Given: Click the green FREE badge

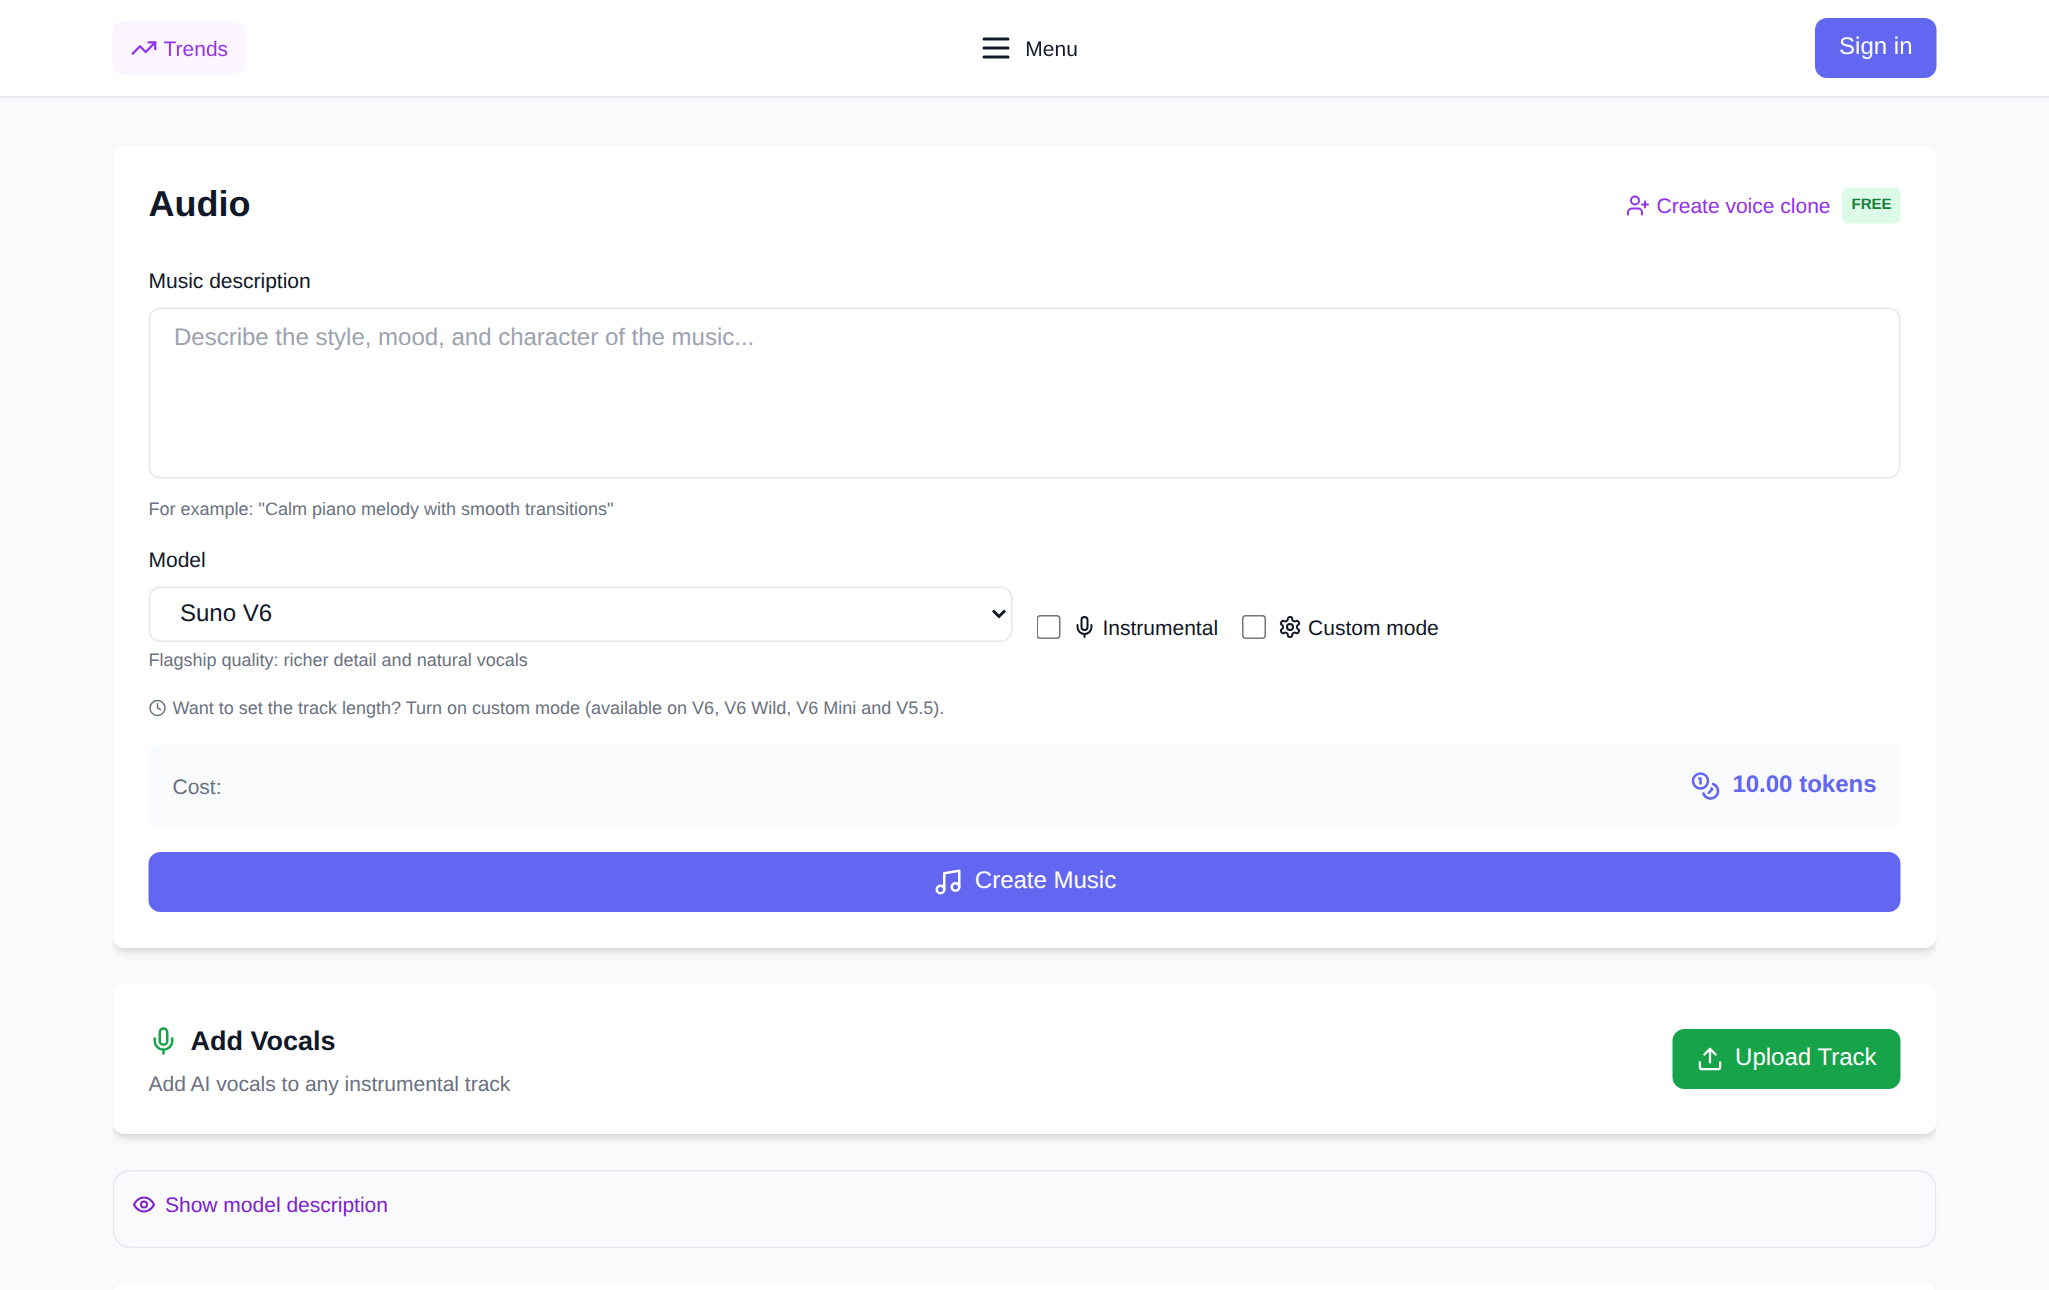Looking at the screenshot, I should click(x=1871, y=205).
